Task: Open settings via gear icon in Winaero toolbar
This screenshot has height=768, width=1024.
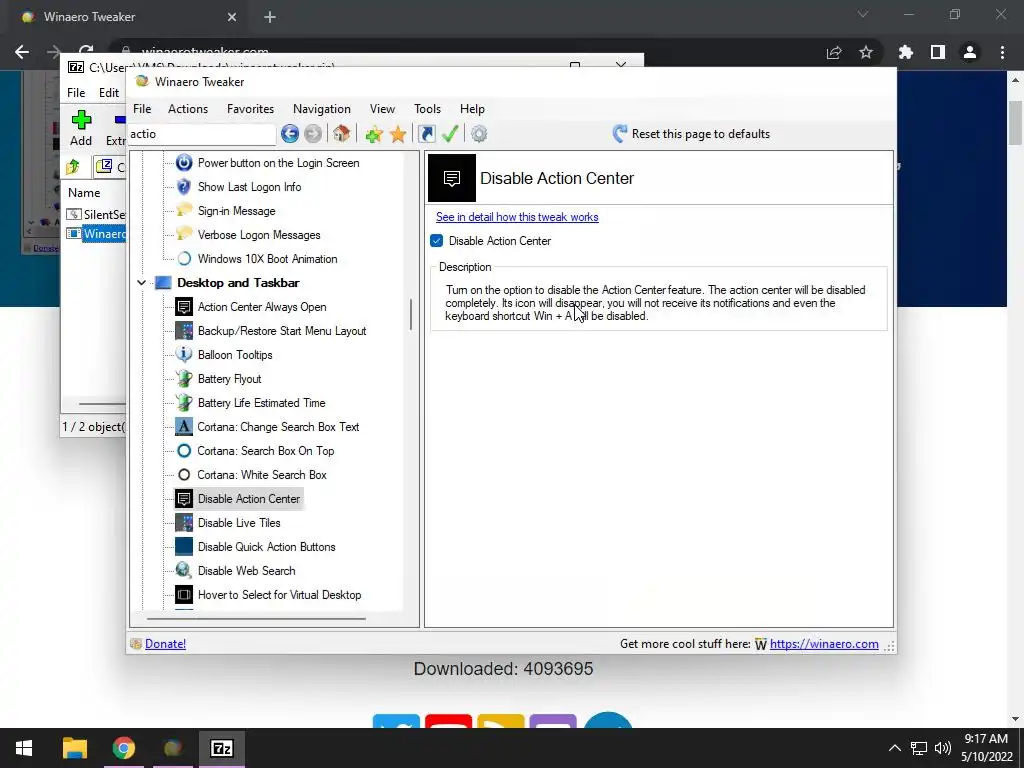Action: 479,134
